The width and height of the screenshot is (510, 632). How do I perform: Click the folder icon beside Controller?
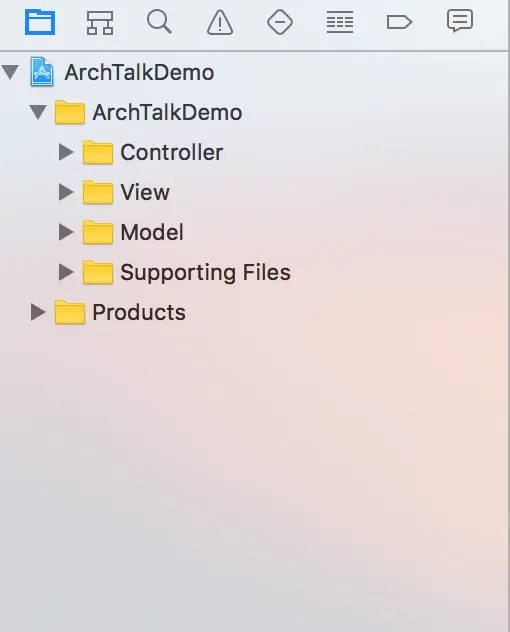(x=98, y=152)
